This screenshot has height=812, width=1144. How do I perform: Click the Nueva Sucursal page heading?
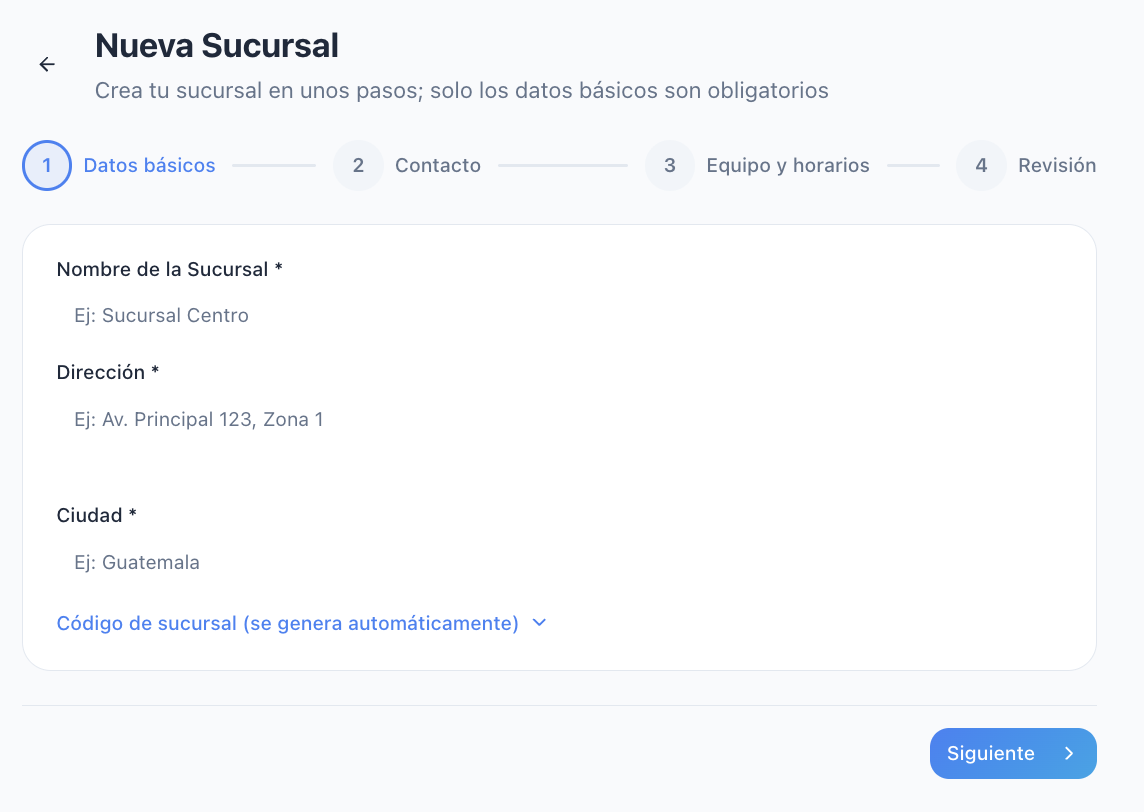(x=217, y=45)
